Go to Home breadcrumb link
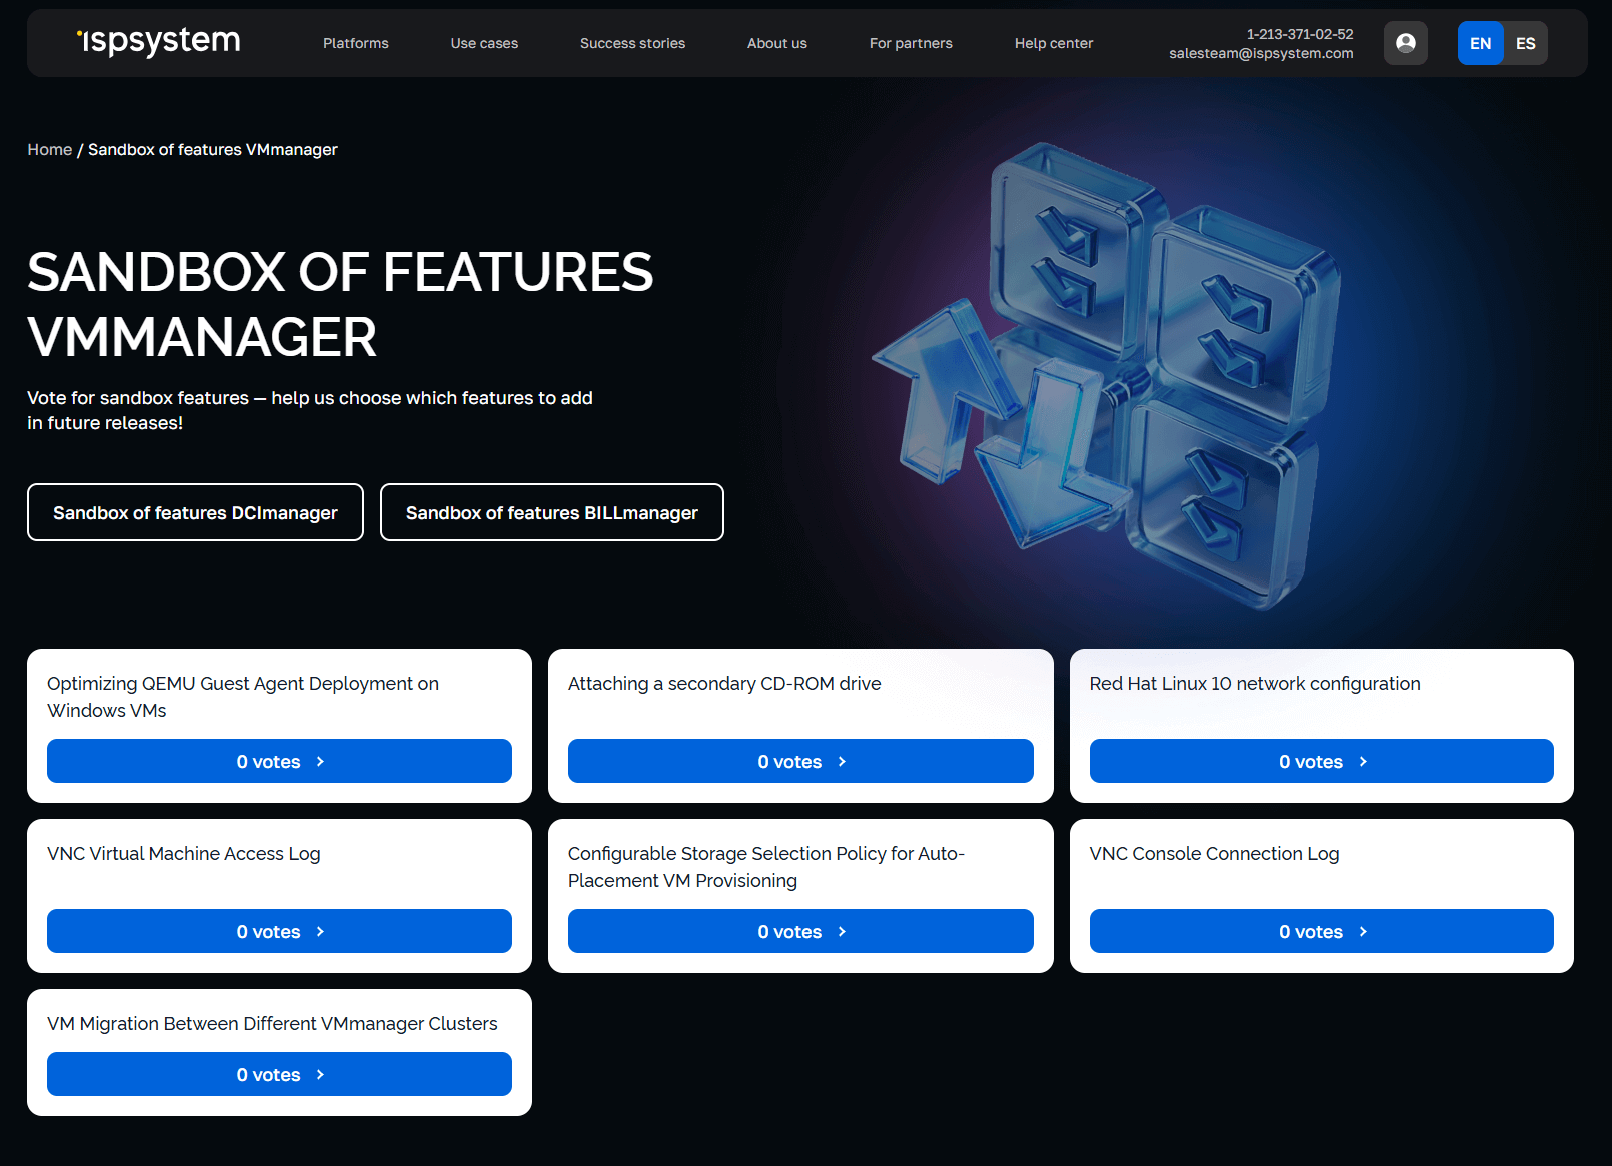The height and width of the screenshot is (1166, 1612). click(50, 149)
